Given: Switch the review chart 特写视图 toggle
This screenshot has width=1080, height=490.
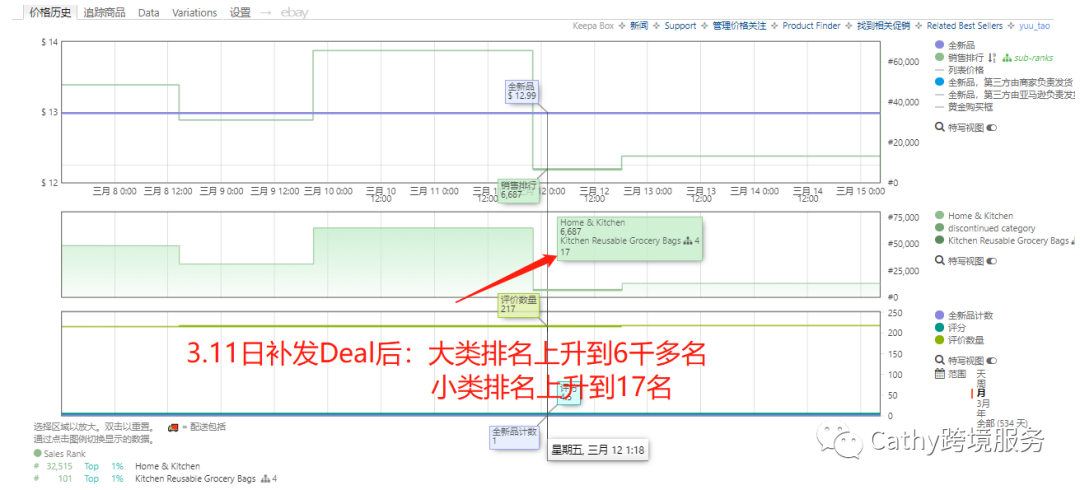Looking at the screenshot, I should [993, 360].
